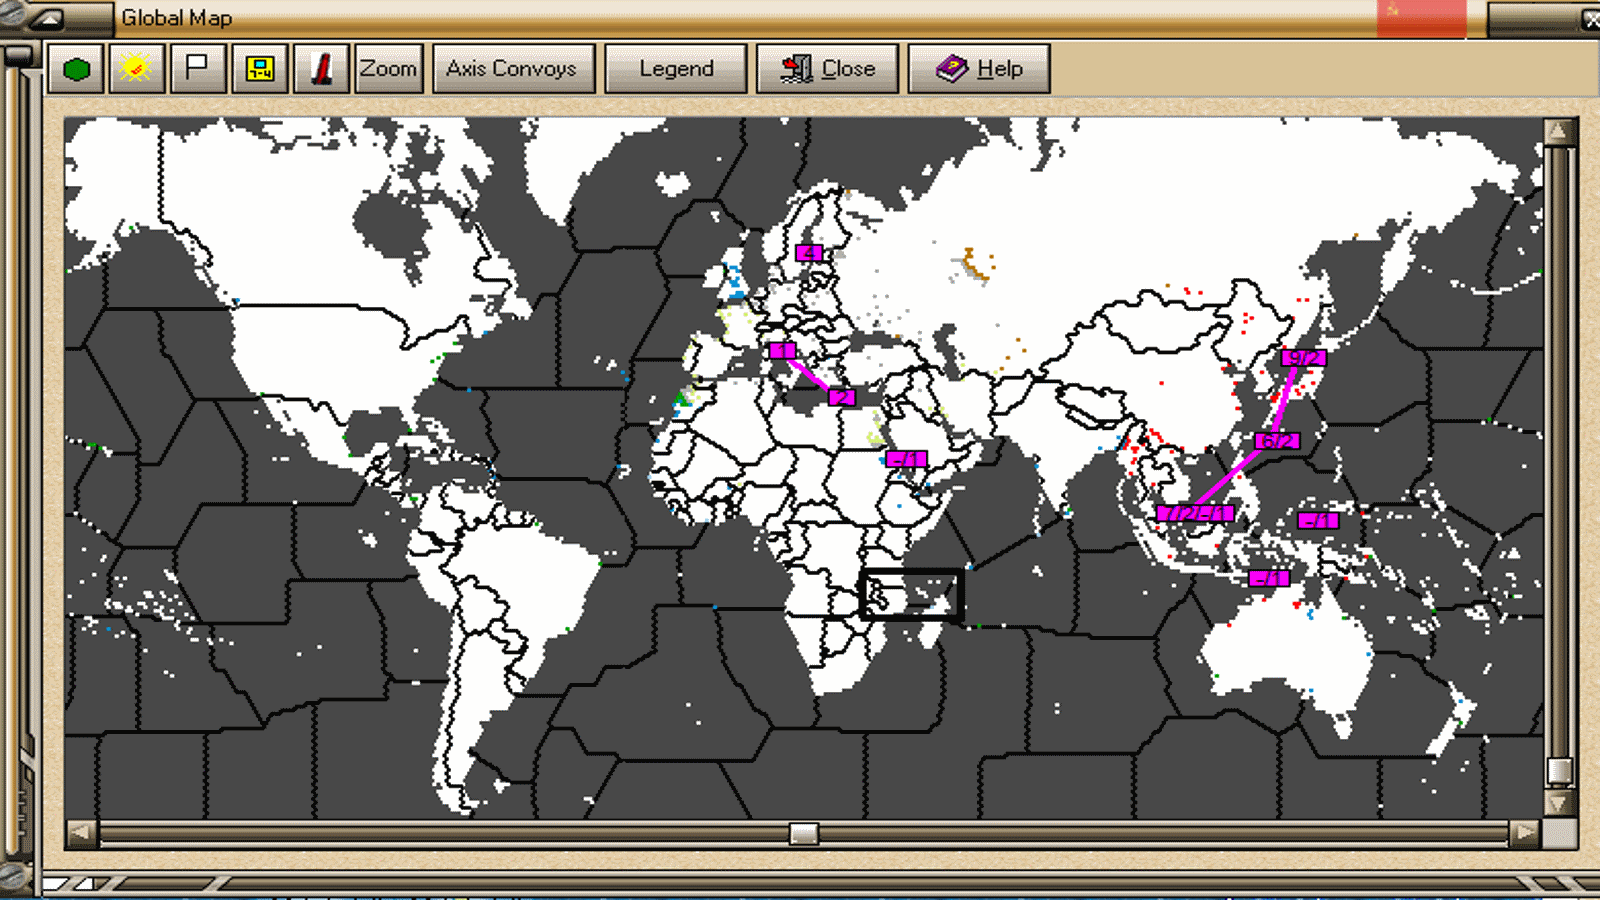
Task: Click the vertical scrollbar thumb
Action: click(x=1559, y=771)
